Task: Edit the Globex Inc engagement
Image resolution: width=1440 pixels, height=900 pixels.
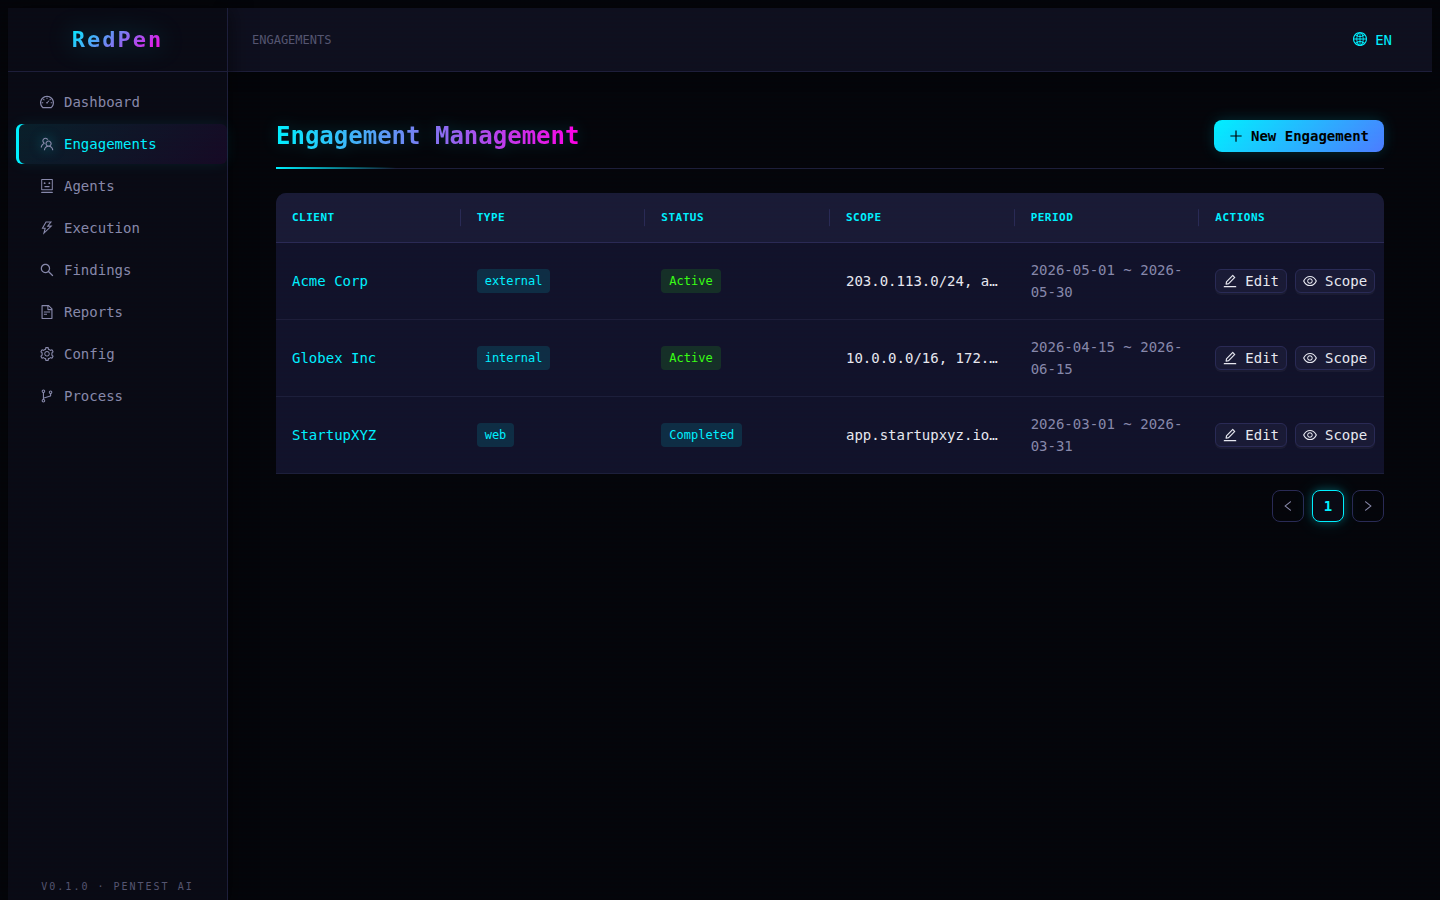Action: (1251, 358)
